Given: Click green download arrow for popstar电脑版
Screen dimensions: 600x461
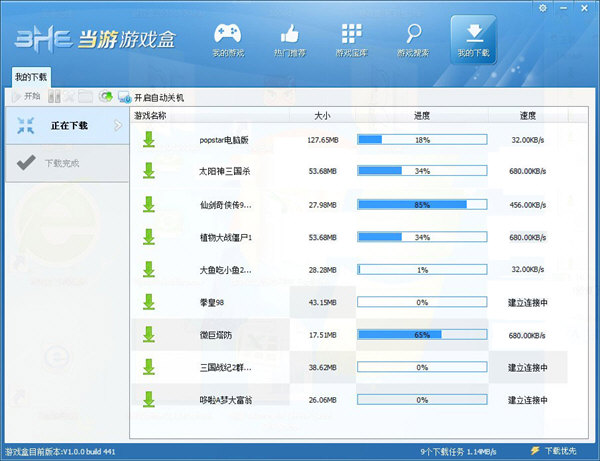Looking at the screenshot, I should click(149, 139).
